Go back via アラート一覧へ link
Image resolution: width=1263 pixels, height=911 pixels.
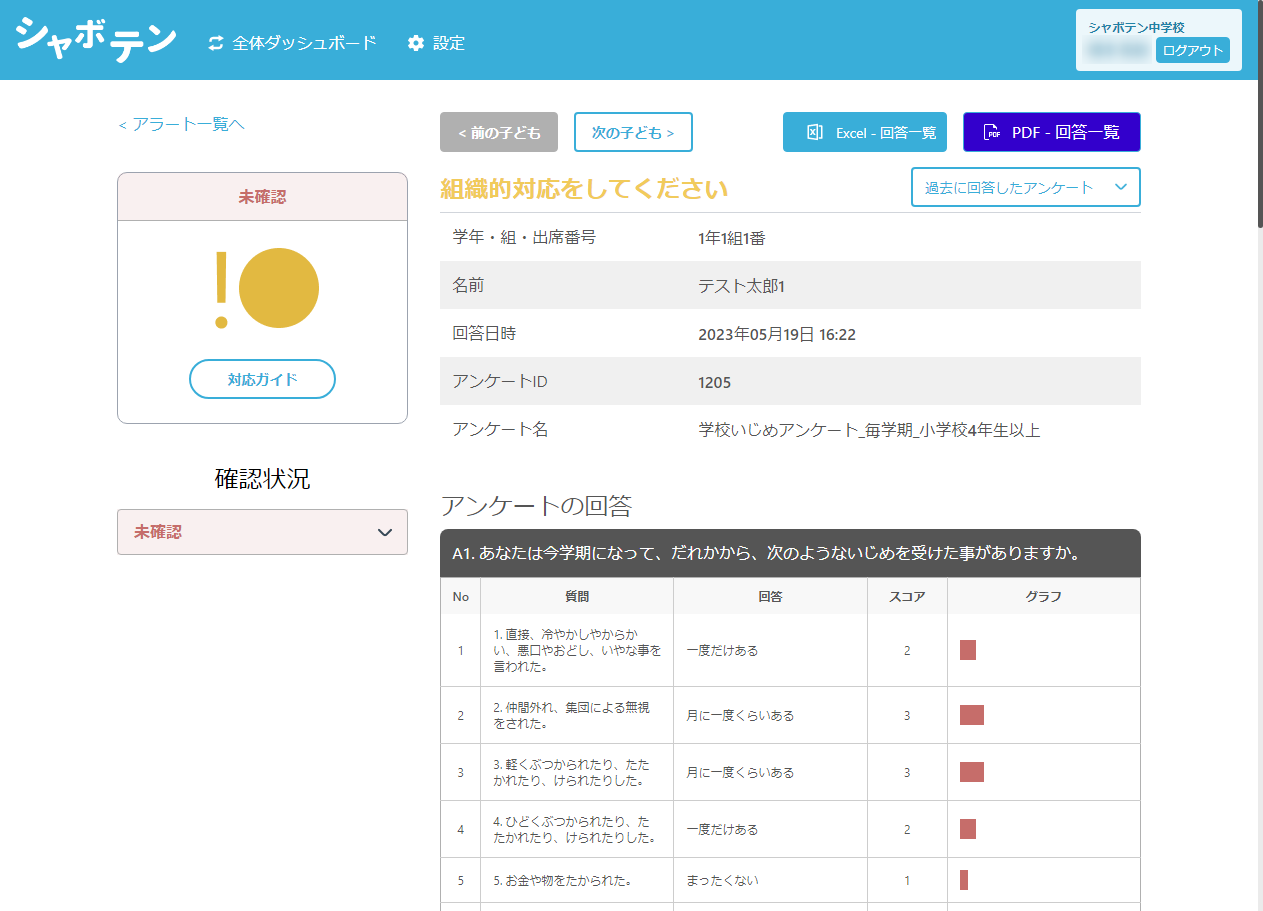tap(181, 124)
